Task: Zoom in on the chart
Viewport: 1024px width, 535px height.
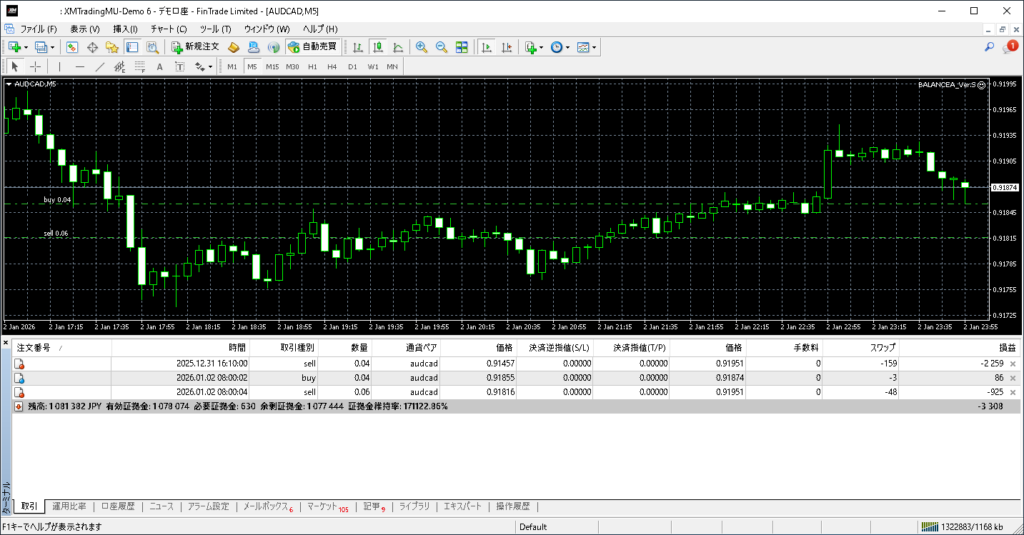Action: click(422, 47)
